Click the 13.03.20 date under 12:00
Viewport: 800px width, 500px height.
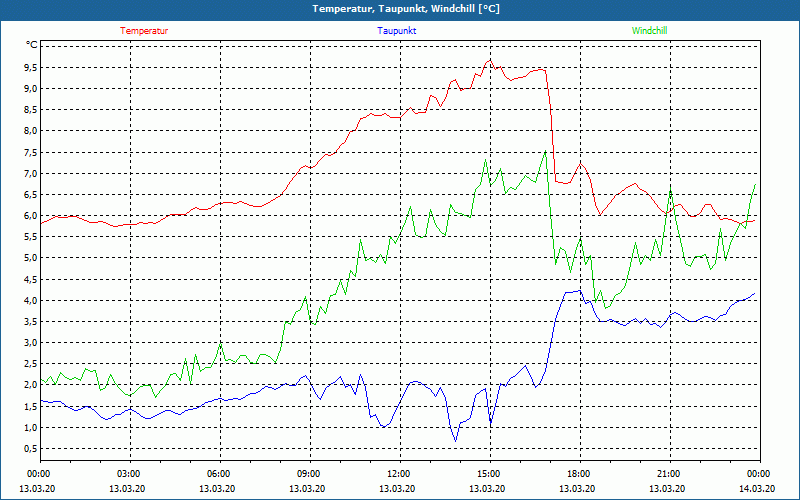coord(397,488)
